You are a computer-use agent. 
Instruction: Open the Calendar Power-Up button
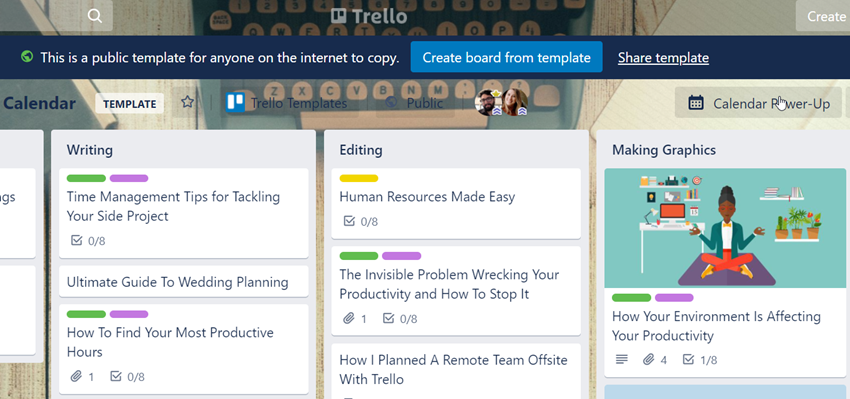point(758,103)
